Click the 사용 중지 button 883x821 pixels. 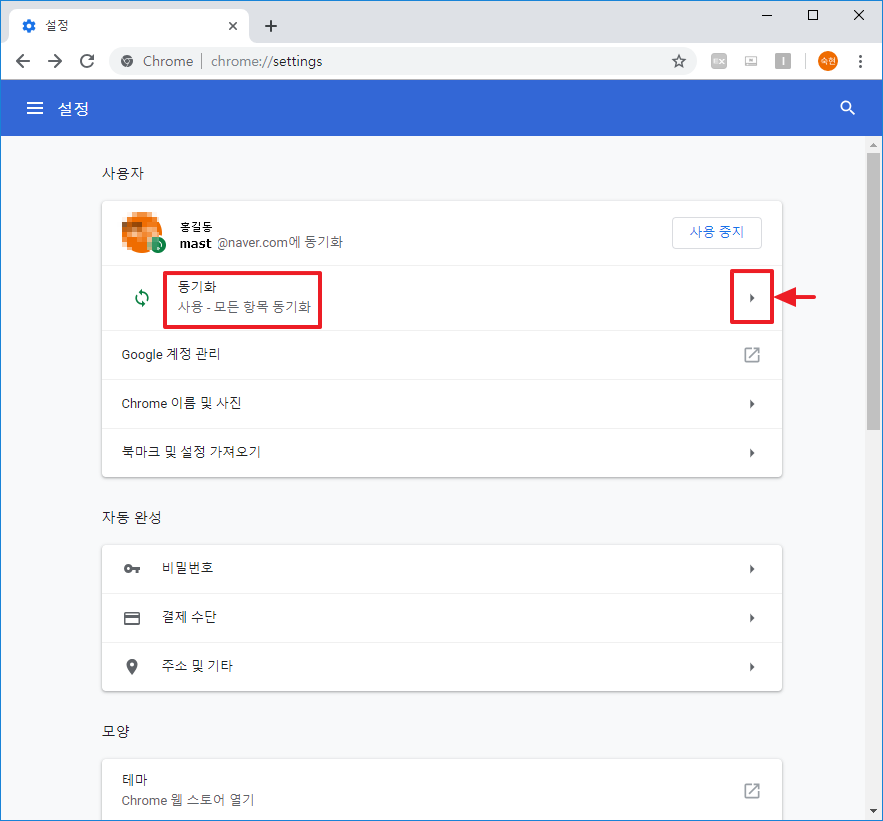click(716, 232)
